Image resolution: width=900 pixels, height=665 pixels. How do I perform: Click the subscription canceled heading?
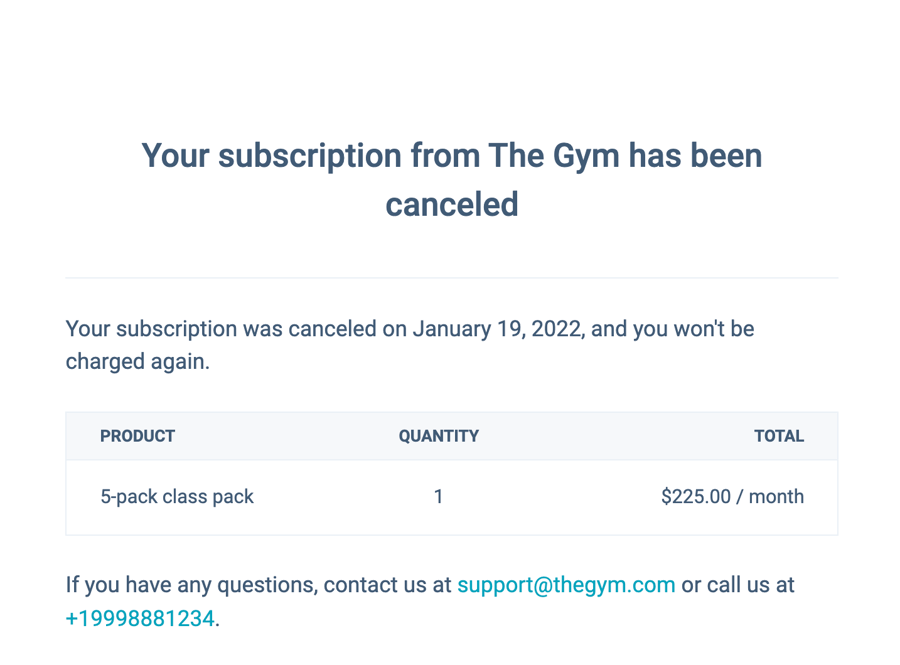click(x=451, y=180)
